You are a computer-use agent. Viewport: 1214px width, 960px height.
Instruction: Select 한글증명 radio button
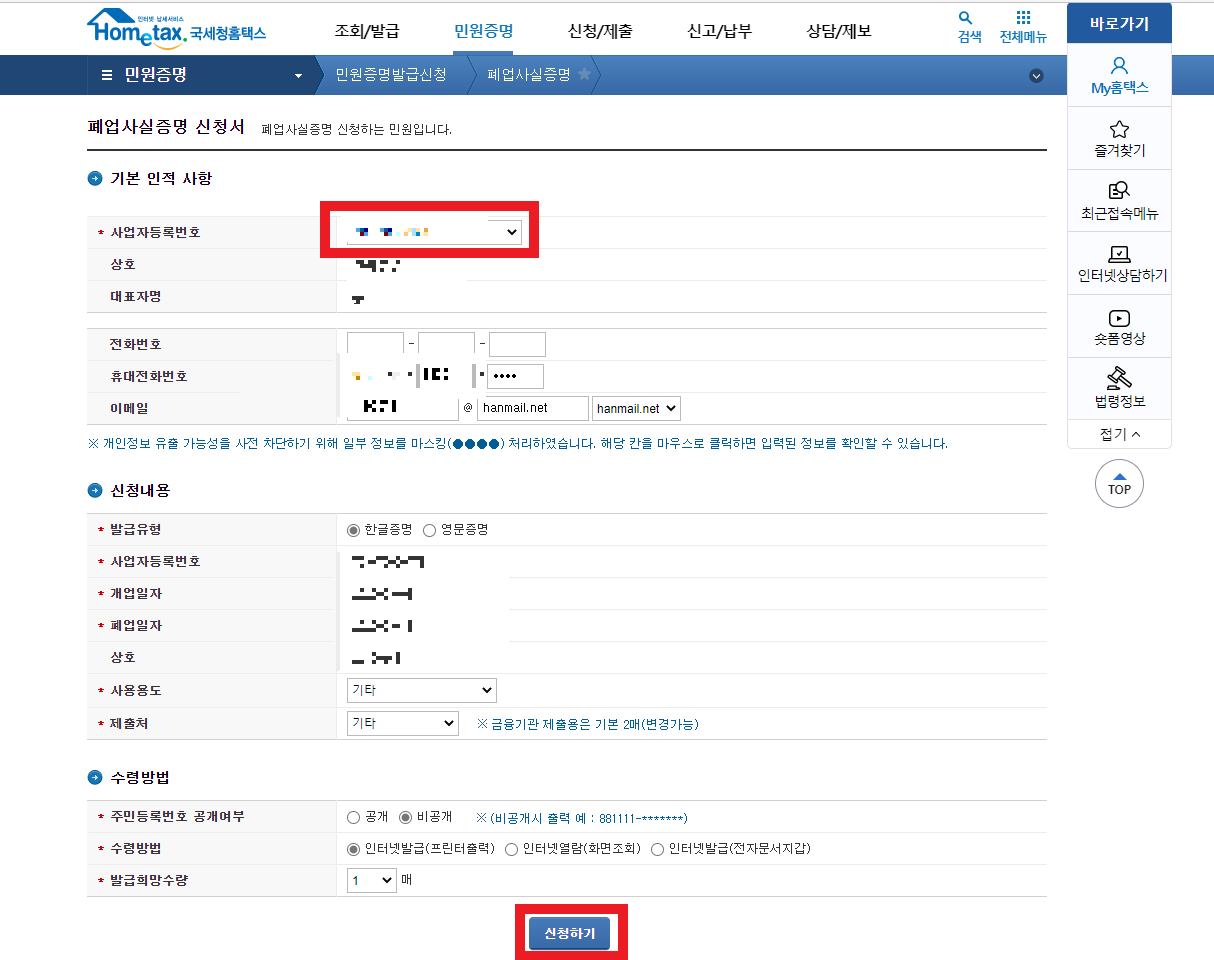tap(353, 530)
